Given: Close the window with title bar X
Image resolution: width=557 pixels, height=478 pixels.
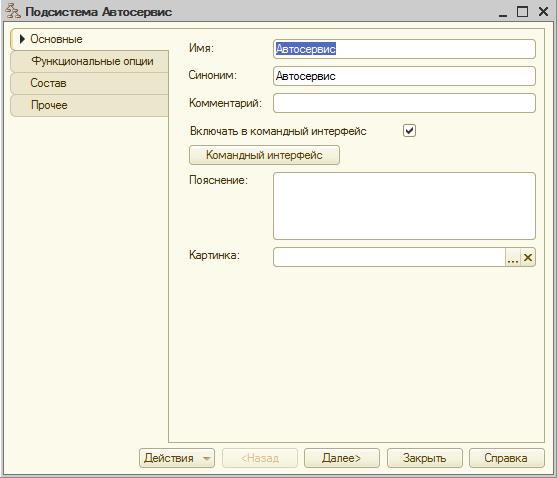Looking at the screenshot, I should (x=543, y=11).
